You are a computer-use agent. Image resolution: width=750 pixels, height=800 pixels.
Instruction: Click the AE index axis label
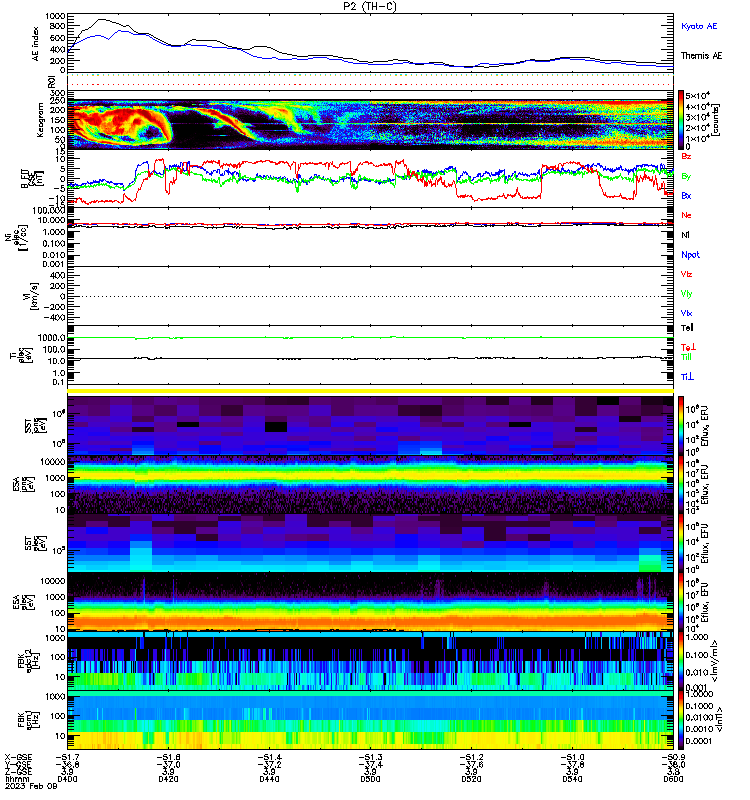35,44
